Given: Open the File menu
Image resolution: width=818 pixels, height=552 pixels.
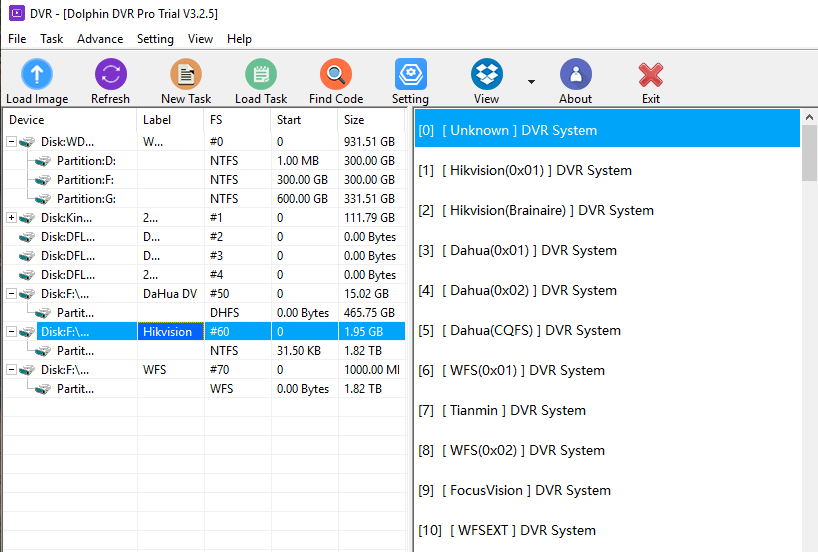Looking at the screenshot, I should (x=17, y=39).
